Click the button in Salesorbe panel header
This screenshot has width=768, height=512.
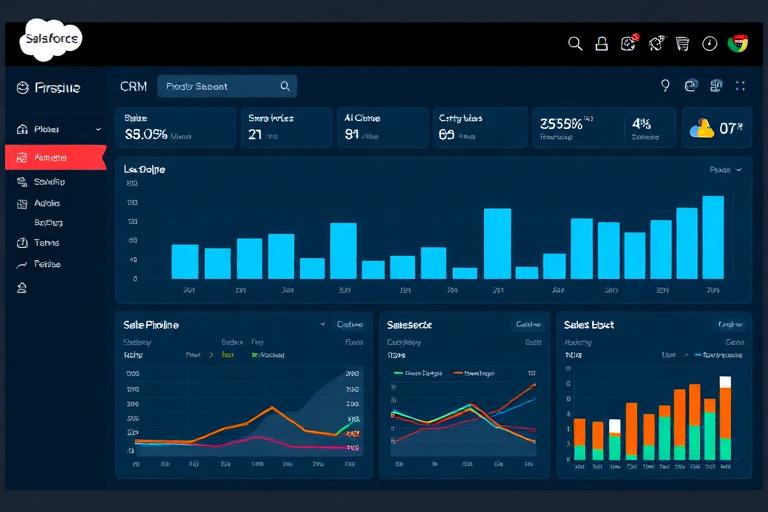[x=528, y=324]
